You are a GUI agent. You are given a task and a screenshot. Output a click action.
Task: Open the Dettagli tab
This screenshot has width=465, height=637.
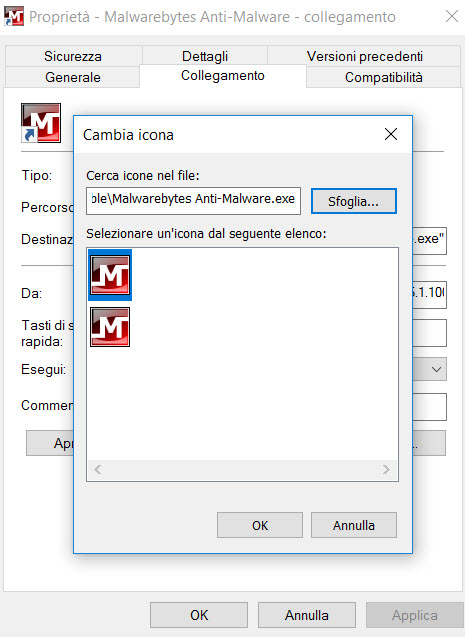[205, 56]
